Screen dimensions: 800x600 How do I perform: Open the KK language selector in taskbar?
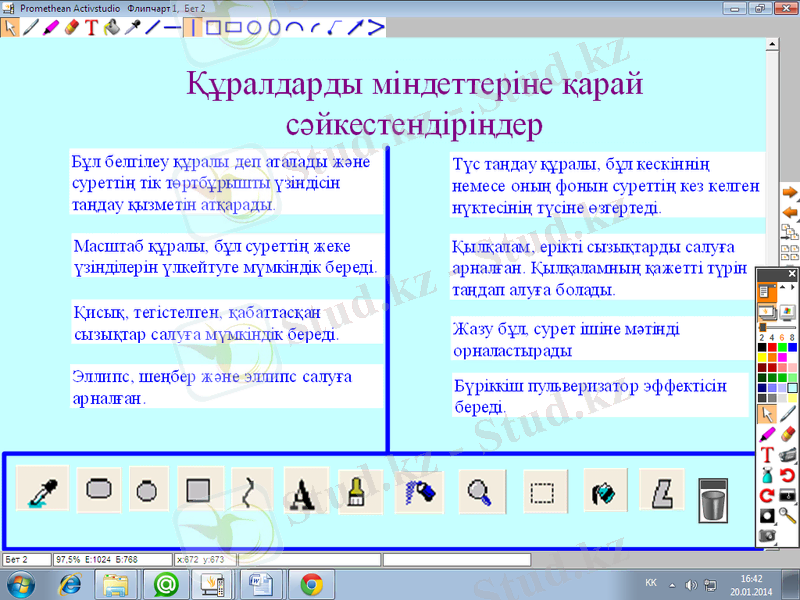[651, 583]
